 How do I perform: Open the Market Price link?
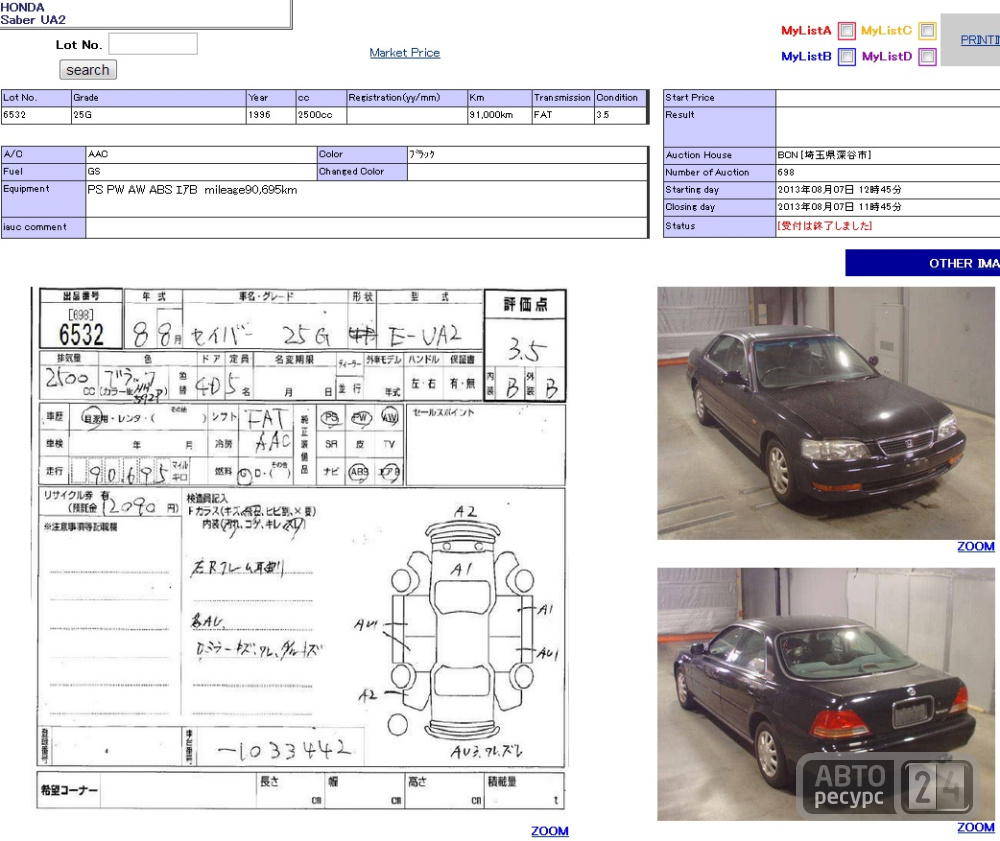[x=404, y=53]
